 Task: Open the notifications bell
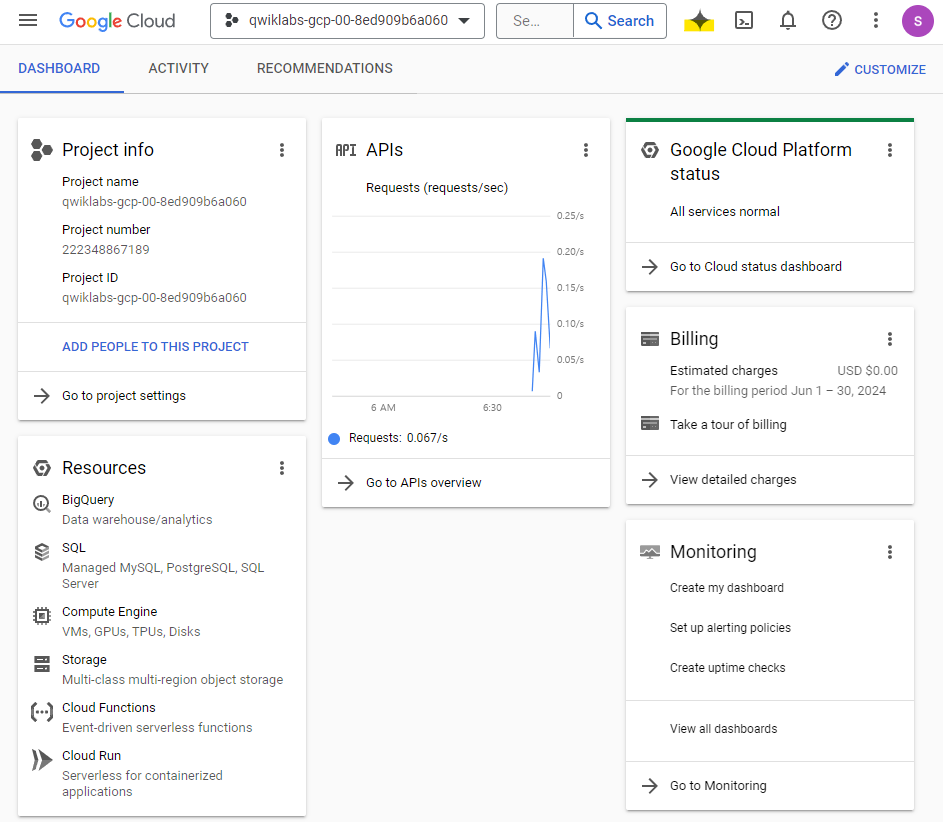coord(788,21)
